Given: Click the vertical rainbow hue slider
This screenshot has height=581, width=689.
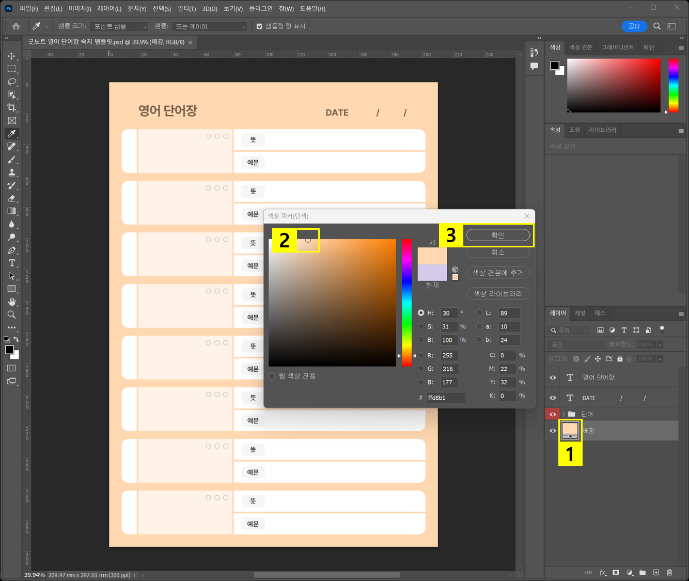Looking at the screenshot, I should point(406,300).
